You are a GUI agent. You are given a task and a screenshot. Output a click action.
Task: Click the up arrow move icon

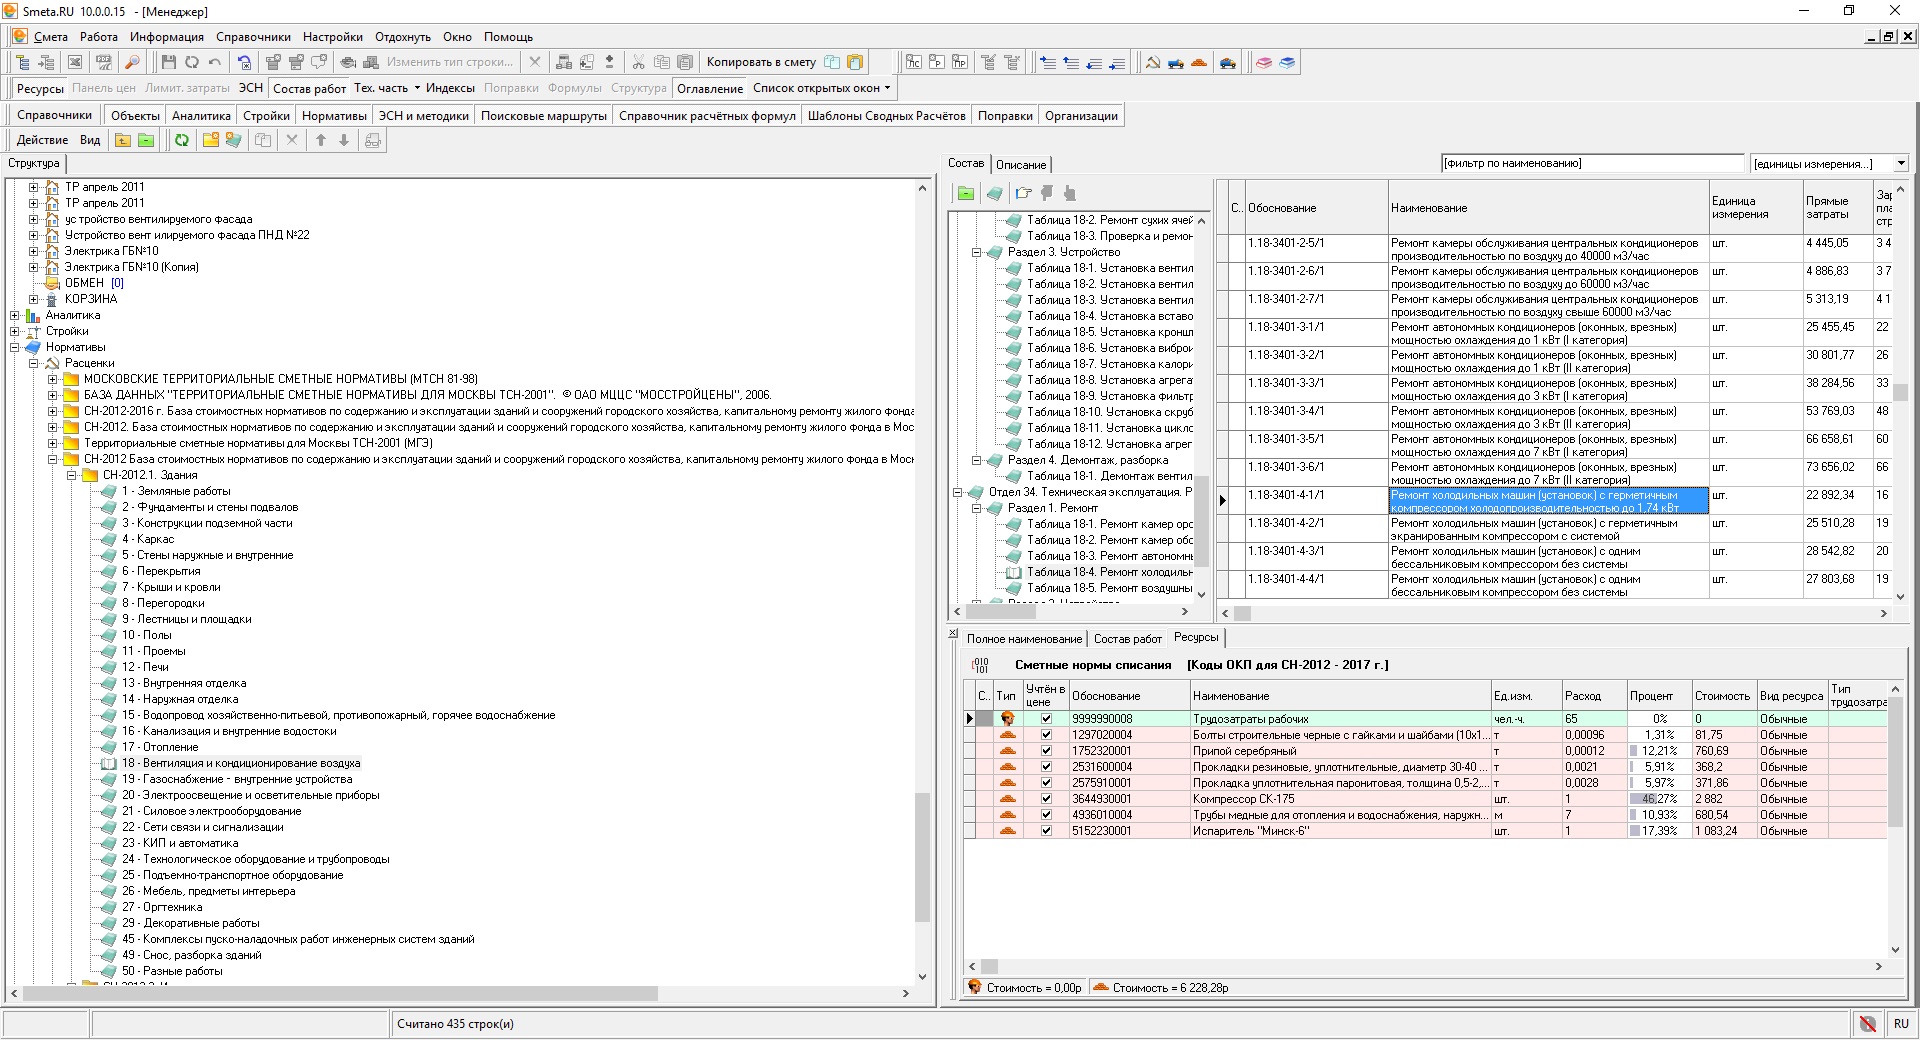click(321, 140)
